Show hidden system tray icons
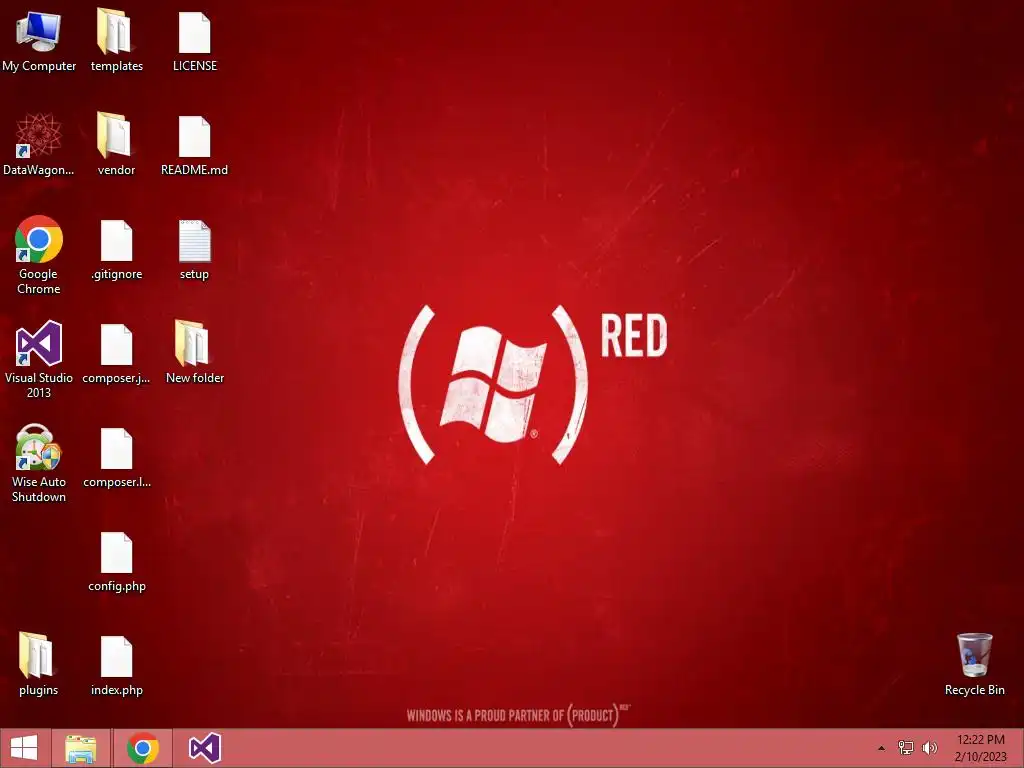This screenshot has width=1024, height=768. point(881,748)
